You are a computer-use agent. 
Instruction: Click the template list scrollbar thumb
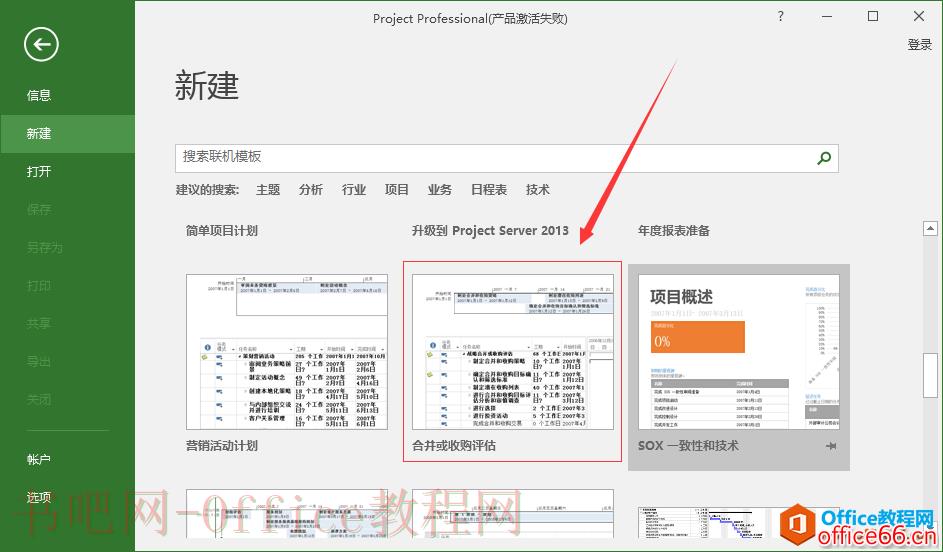[x=930, y=375]
